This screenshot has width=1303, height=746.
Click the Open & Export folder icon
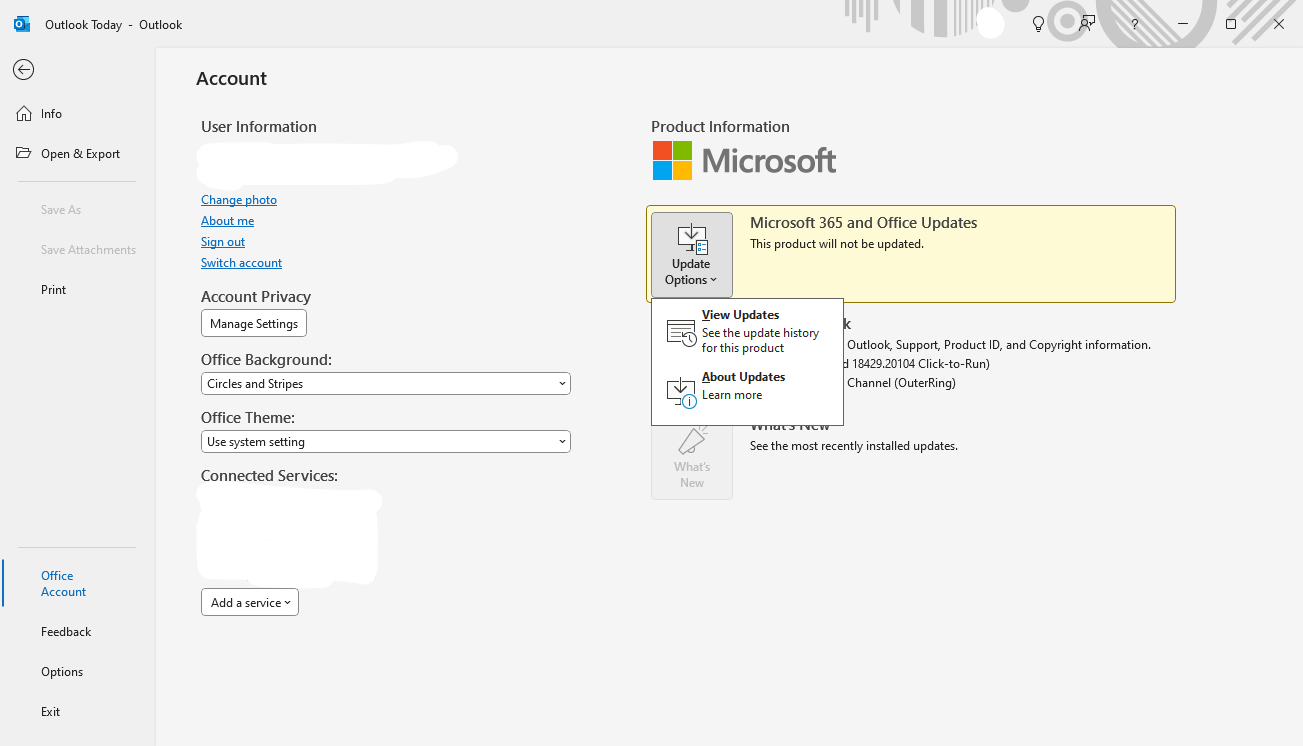coord(24,153)
